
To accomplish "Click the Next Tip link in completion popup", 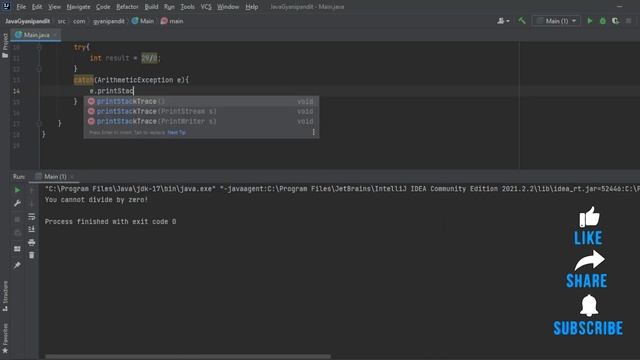I will click(176, 133).
